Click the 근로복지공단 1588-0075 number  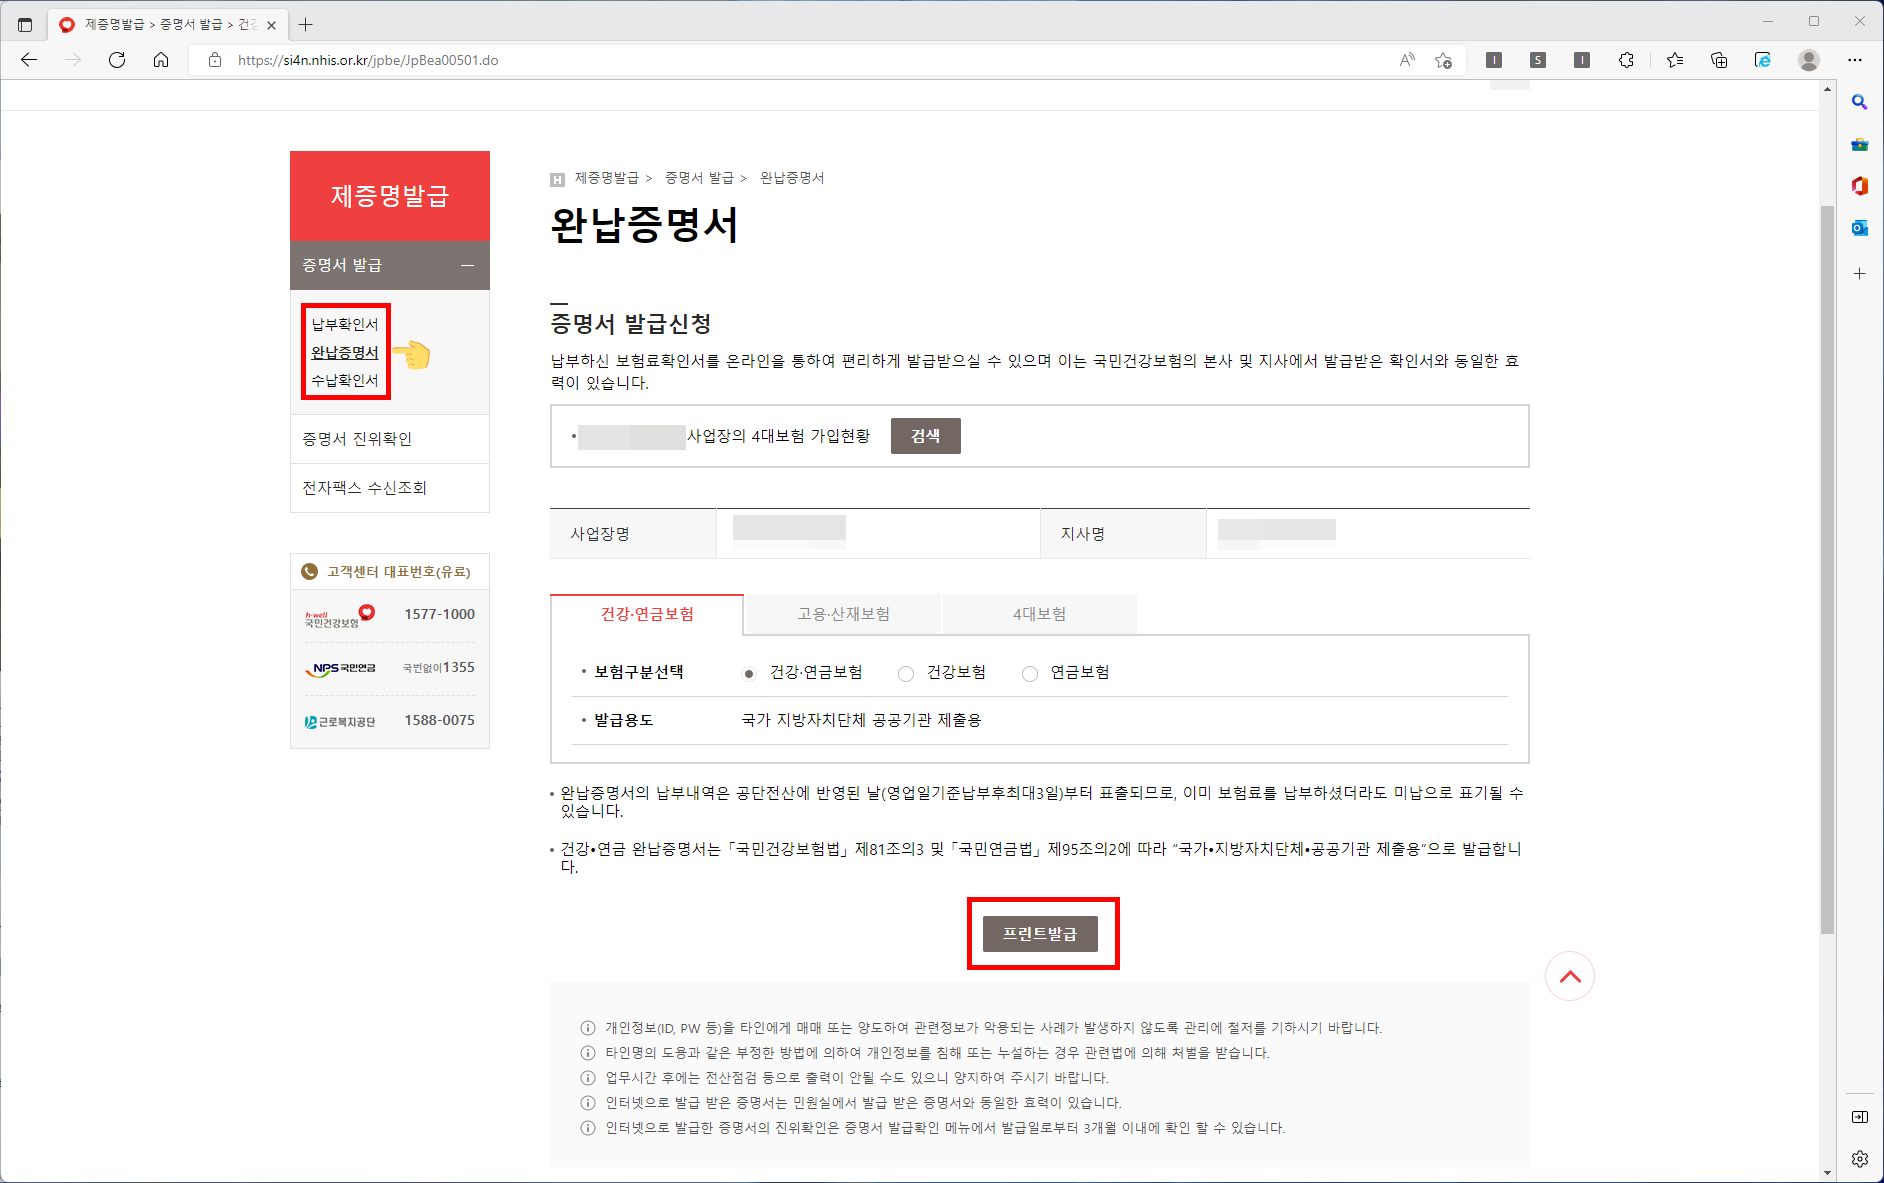[439, 720]
